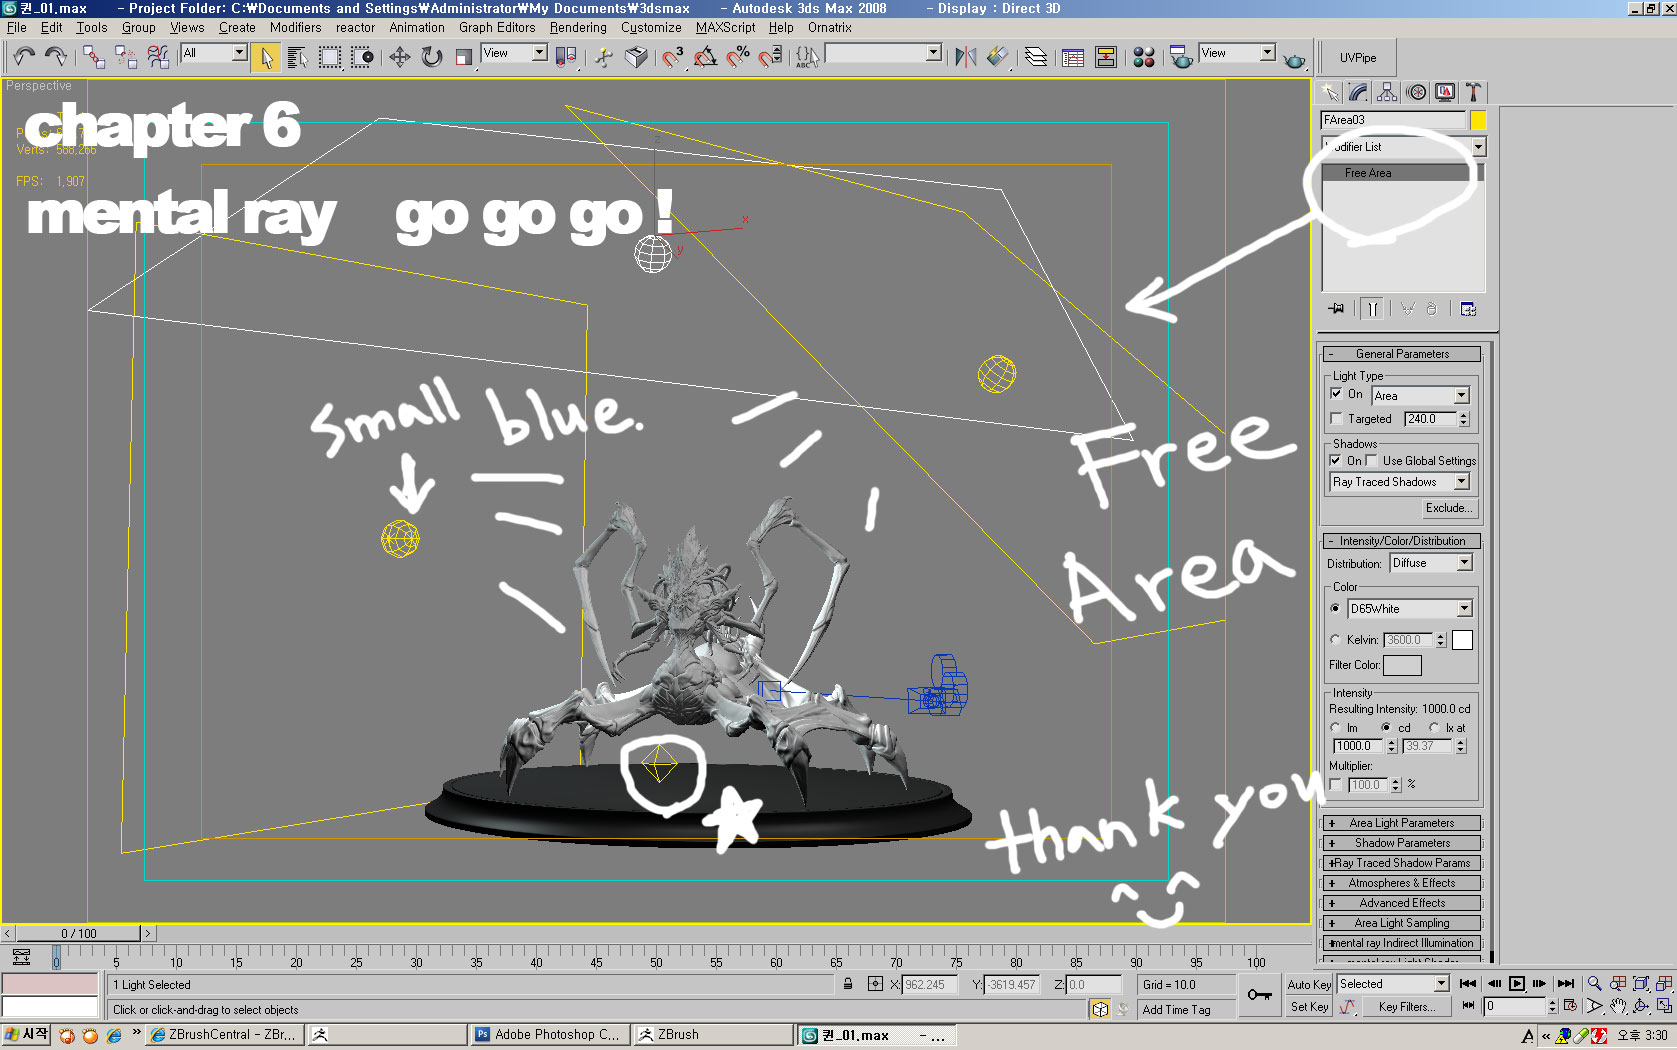Expand the Area Light Parameters rollout
The width and height of the screenshot is (1677, 1050).
click(1401, 823)
